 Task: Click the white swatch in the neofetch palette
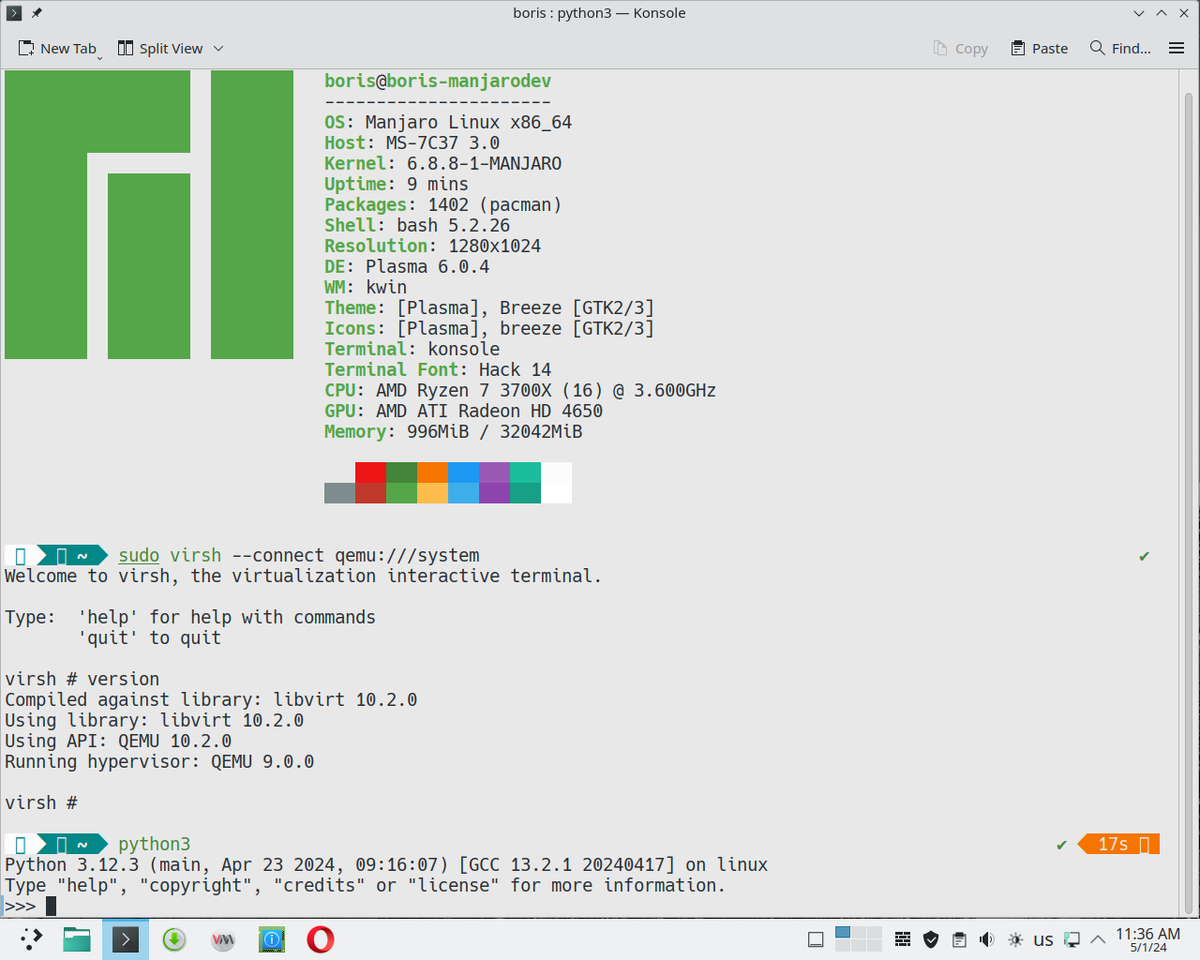(x=556, y=483)
